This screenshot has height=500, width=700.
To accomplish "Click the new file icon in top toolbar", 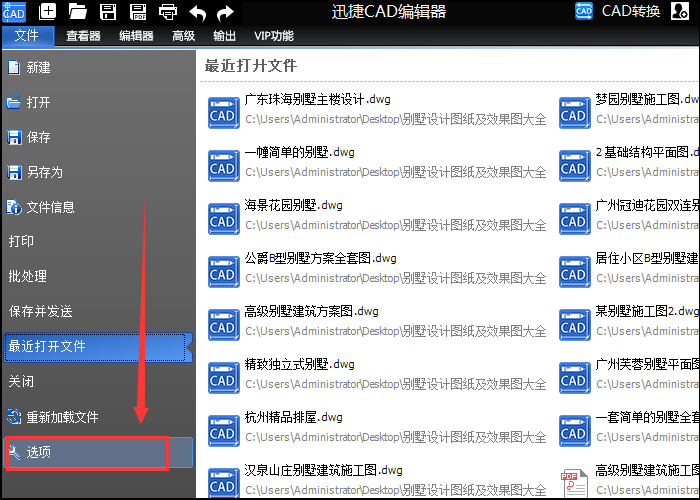I will point(47,12).
